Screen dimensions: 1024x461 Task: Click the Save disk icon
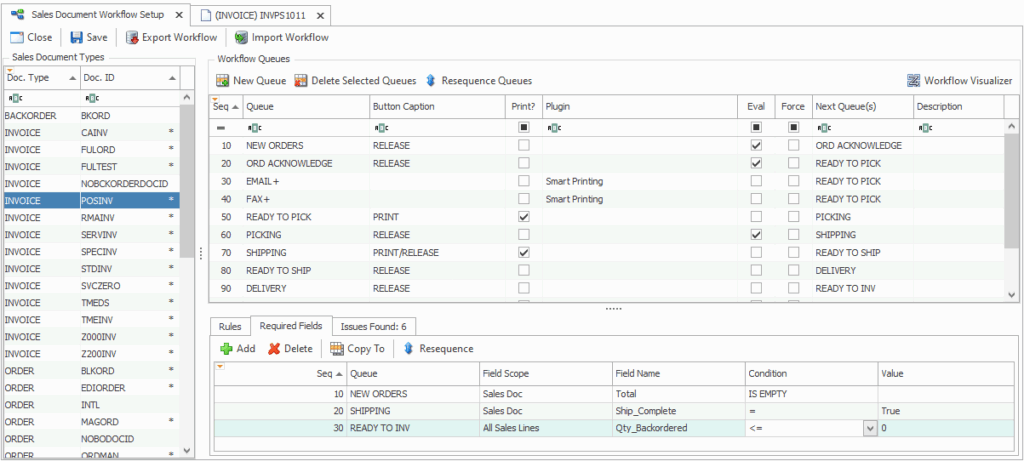coord(76,37)
